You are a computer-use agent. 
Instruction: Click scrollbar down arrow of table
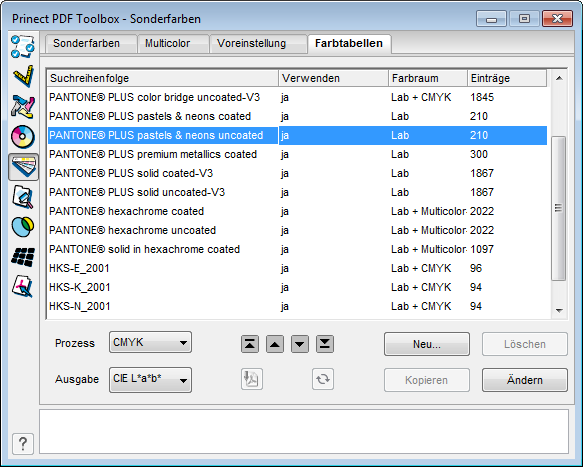coord(559,310)
